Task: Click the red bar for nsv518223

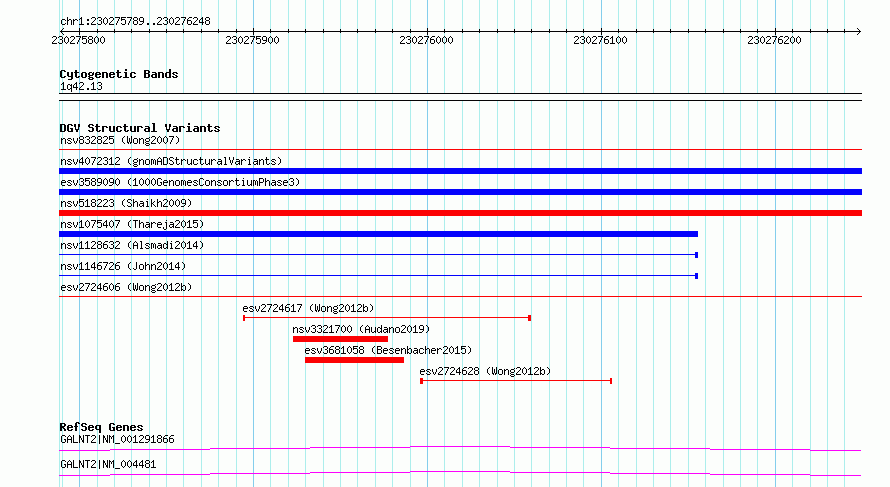Action: tap(460, 213)
